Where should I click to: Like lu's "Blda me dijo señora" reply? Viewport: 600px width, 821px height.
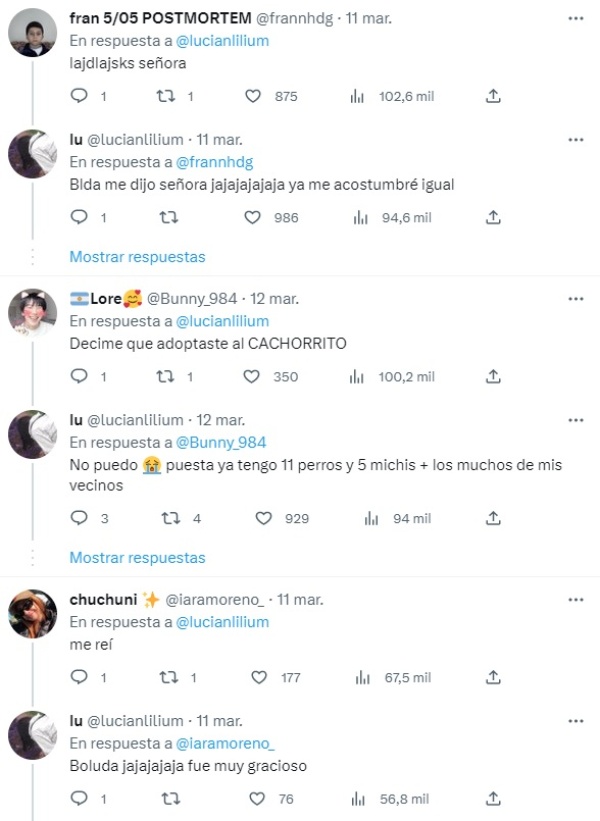pos(253,217)
